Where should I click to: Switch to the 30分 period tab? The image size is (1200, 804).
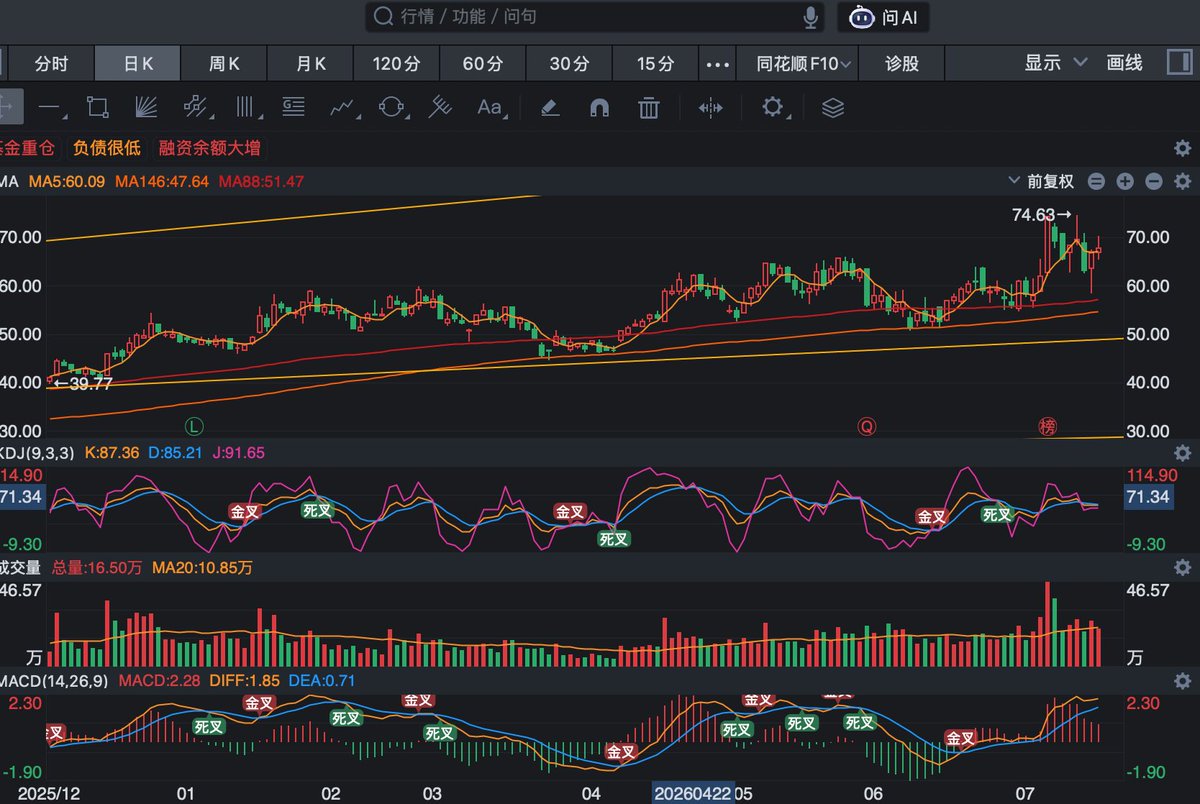pos(569,63)
